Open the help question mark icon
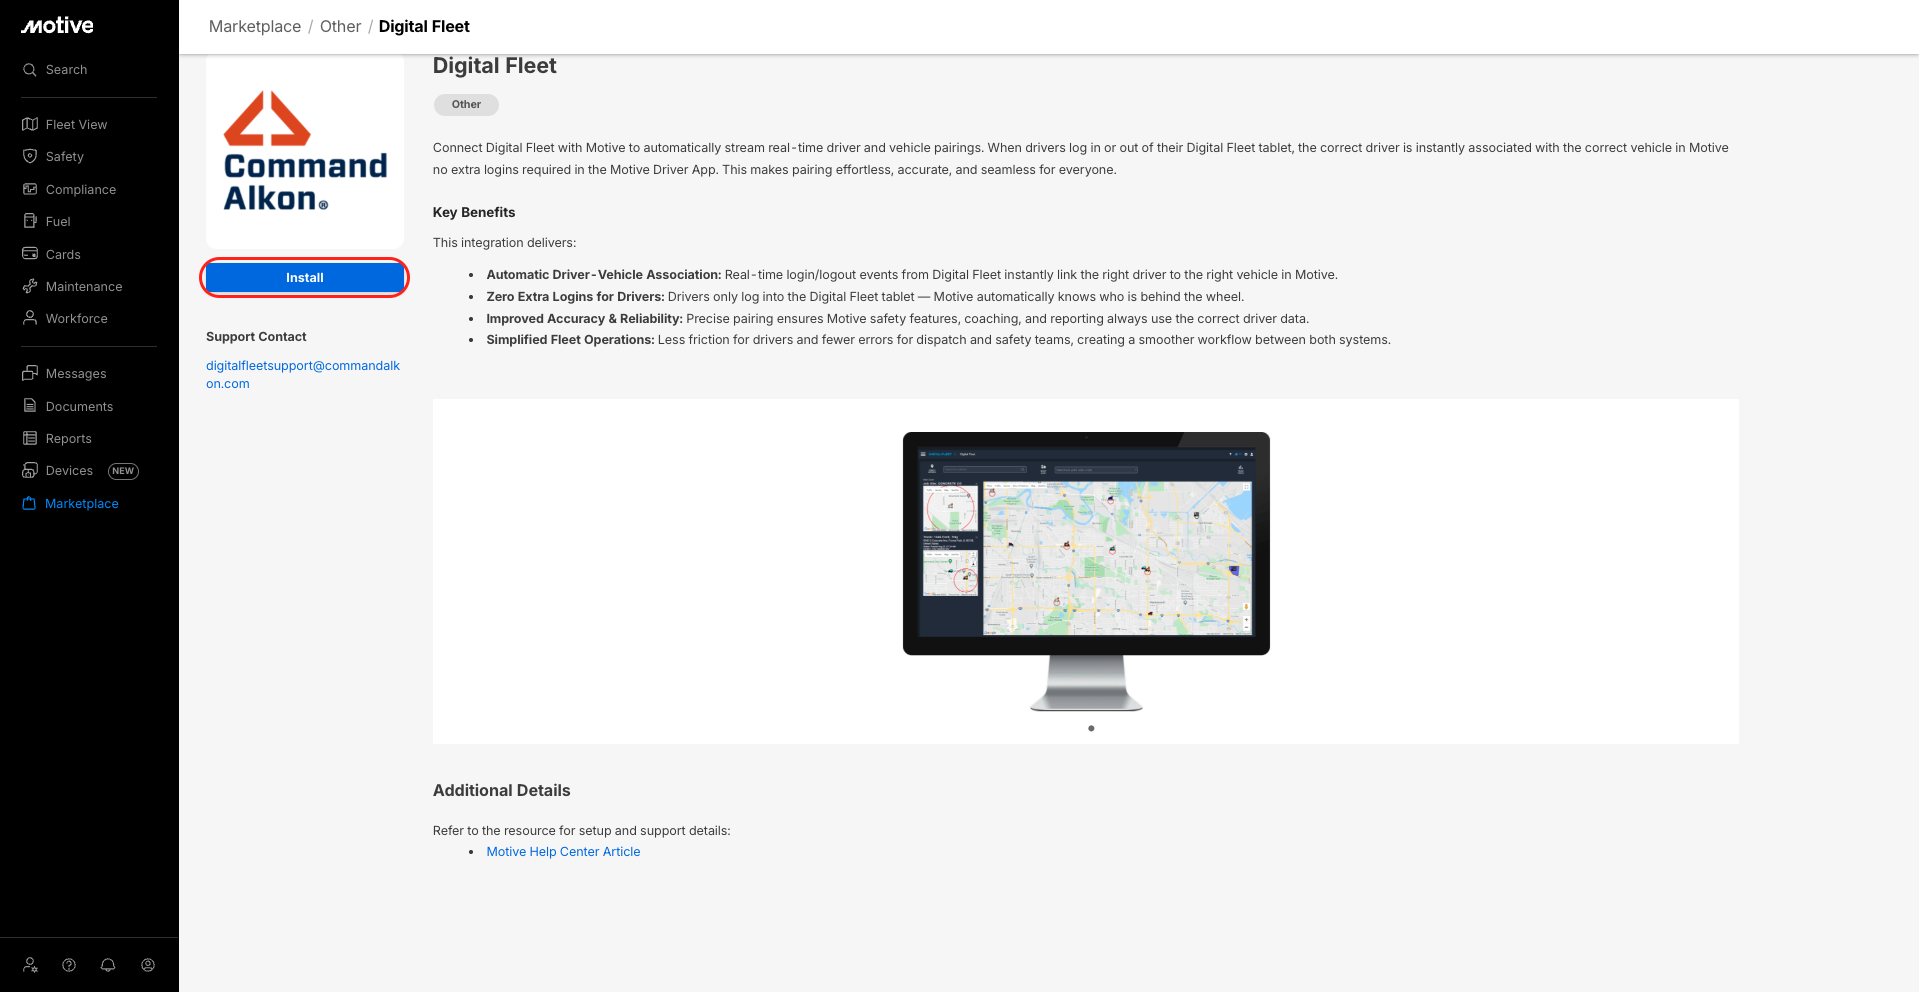 [69, 965]
